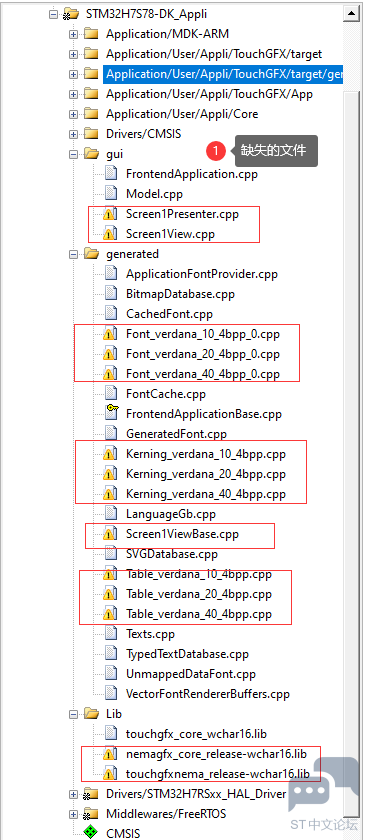Select the CMSIS software component entry
The width and height of the screenshot is (367, 840).
point(123,834)
